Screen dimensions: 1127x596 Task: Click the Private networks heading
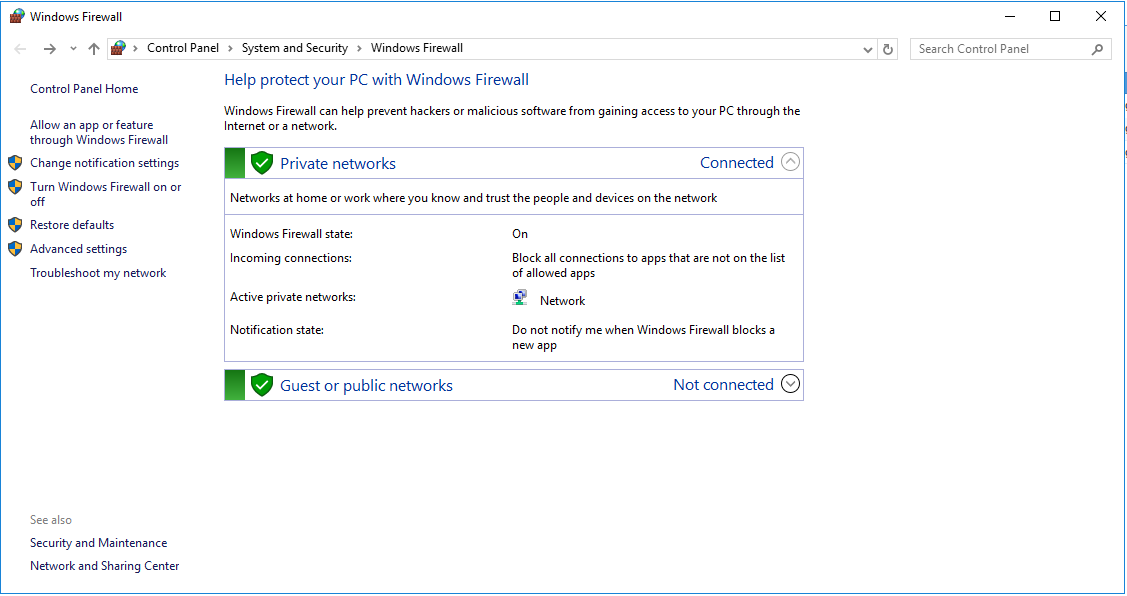pyautogui.click(x=338, y=164)
